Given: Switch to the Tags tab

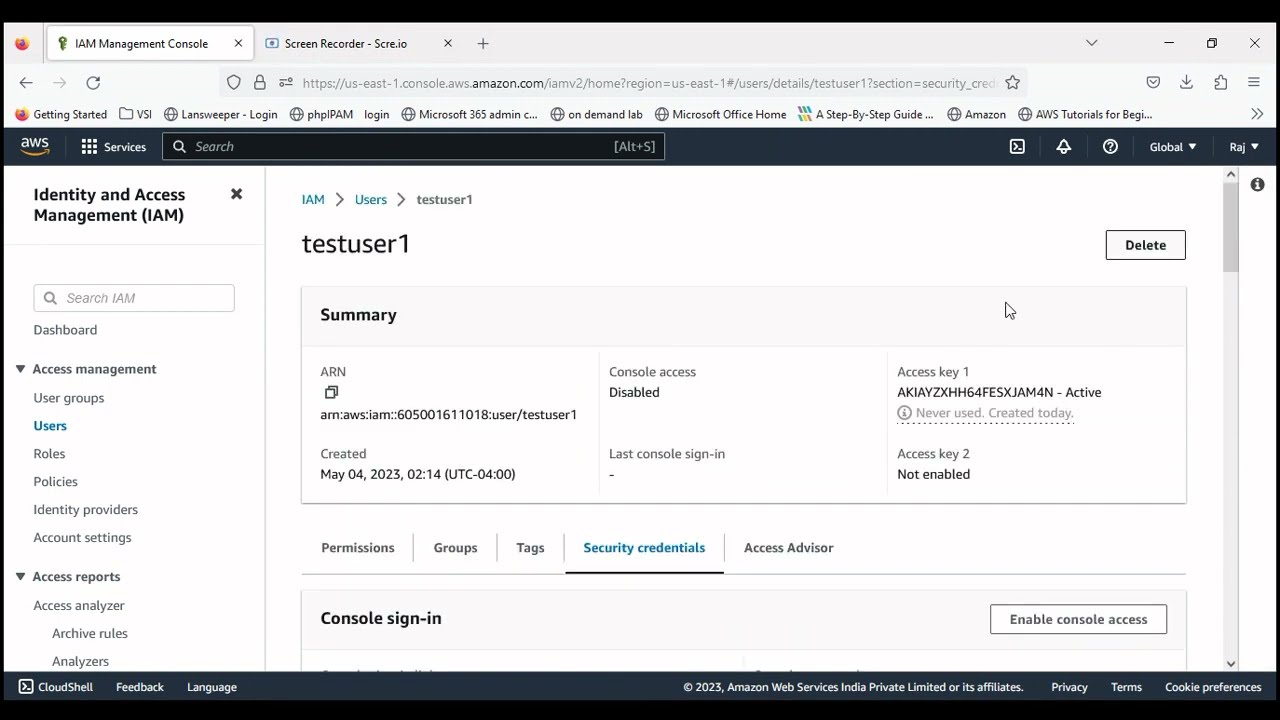Looking at the screenshot, I should (530, 548).
